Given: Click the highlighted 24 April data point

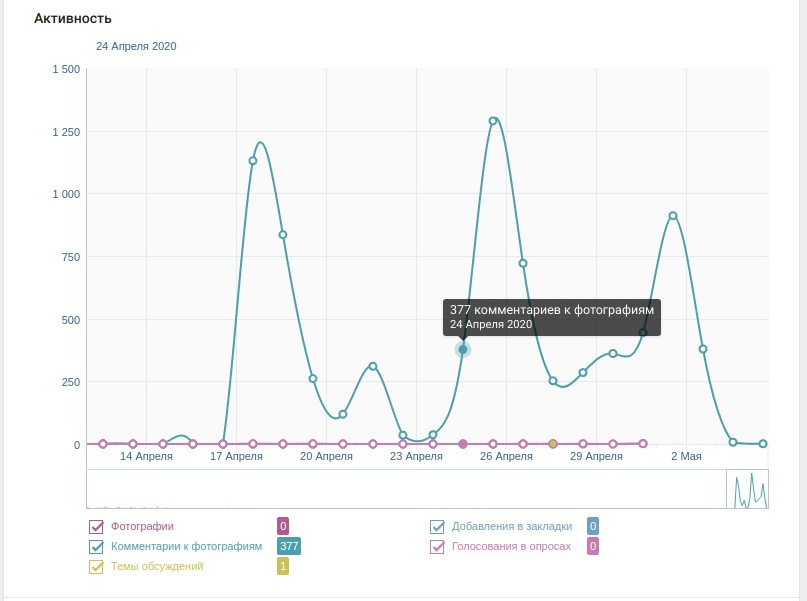Looking at the screenshot, I should tap(463, 349).
